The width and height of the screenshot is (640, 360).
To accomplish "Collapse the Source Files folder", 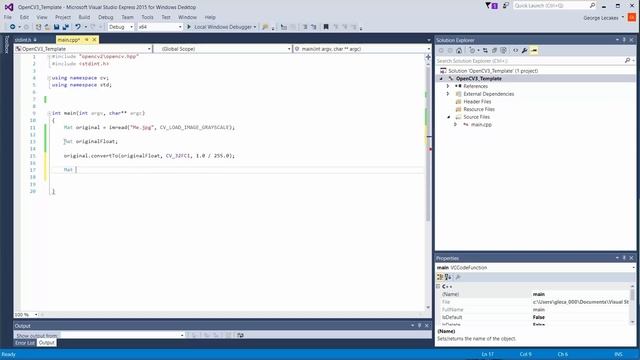I will pyautogui.click(x=448, y=117).
